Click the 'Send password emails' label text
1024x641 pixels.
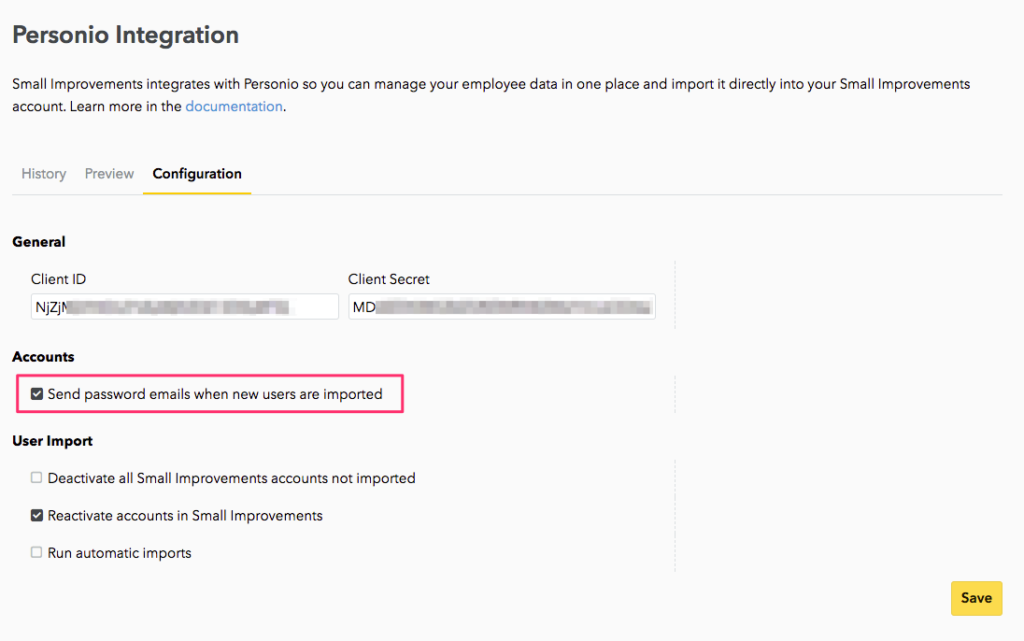click(x=215, y=394)
